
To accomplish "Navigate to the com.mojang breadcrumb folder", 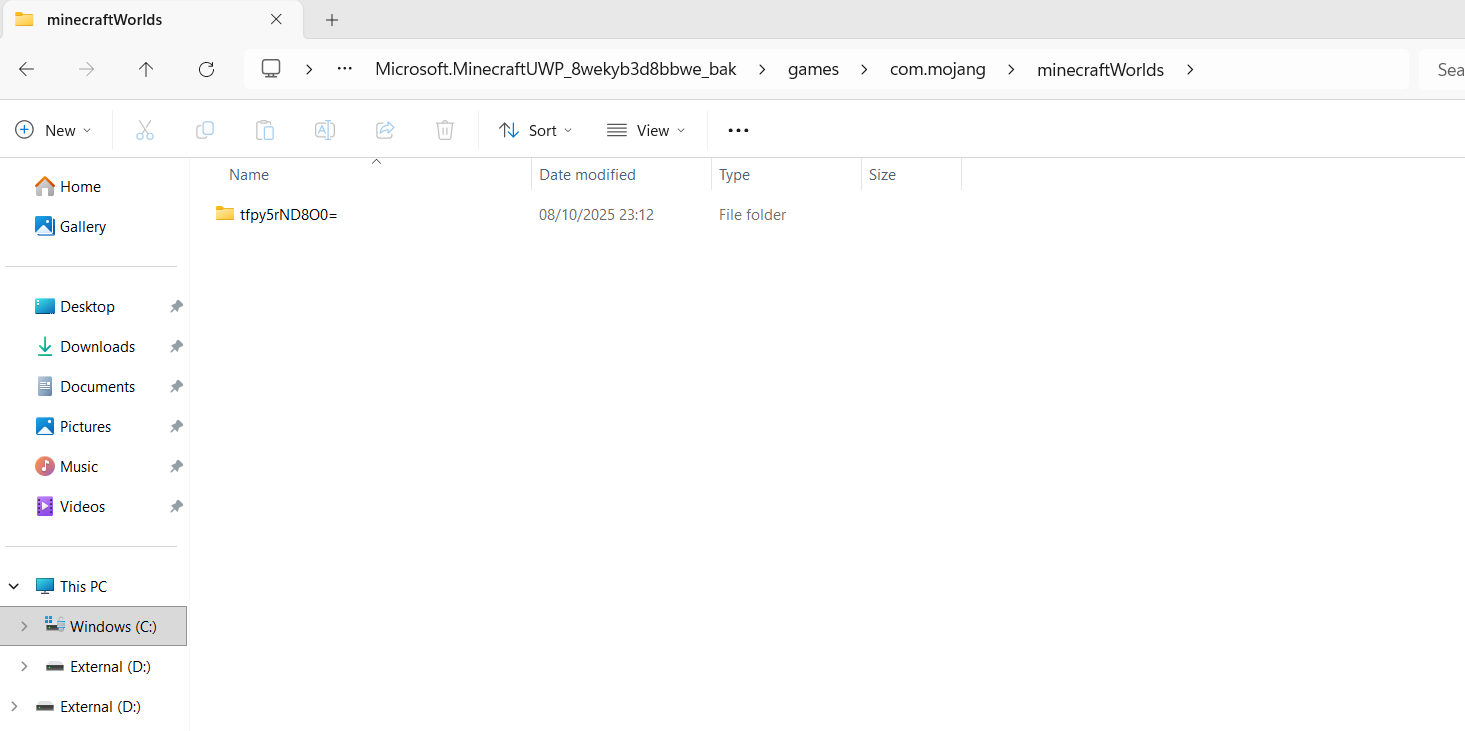I will [938, 69].
